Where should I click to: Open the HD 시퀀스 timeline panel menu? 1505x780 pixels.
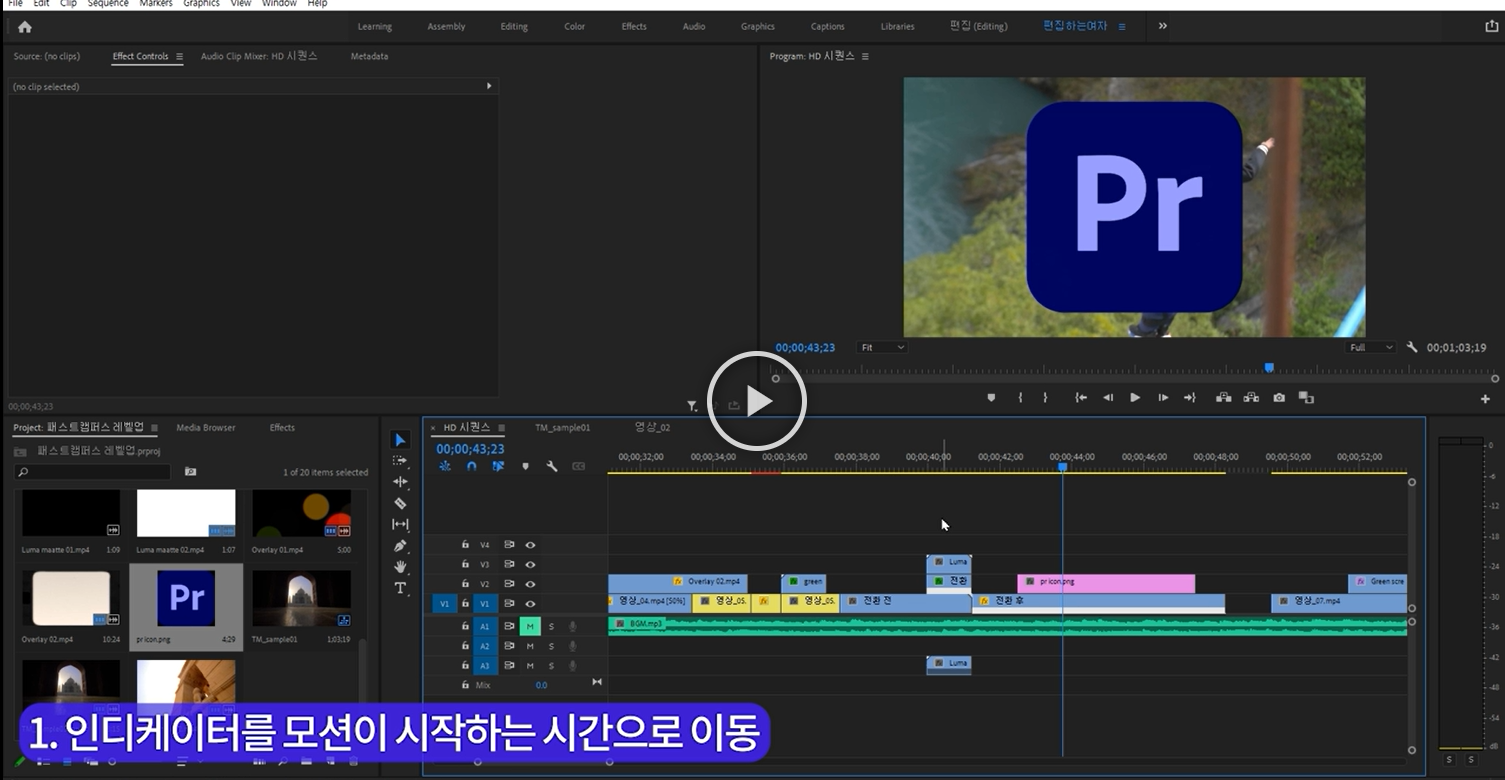pos(501,428)
